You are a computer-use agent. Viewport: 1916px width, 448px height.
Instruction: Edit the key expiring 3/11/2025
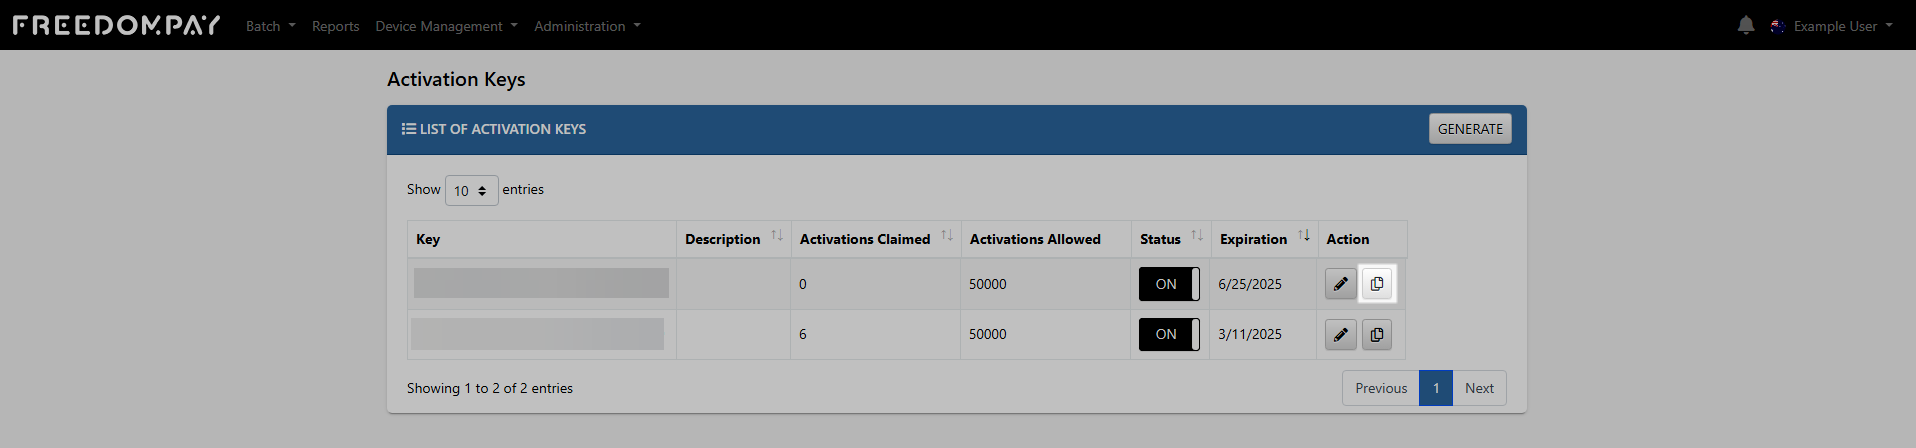[x=1341, y=334]
